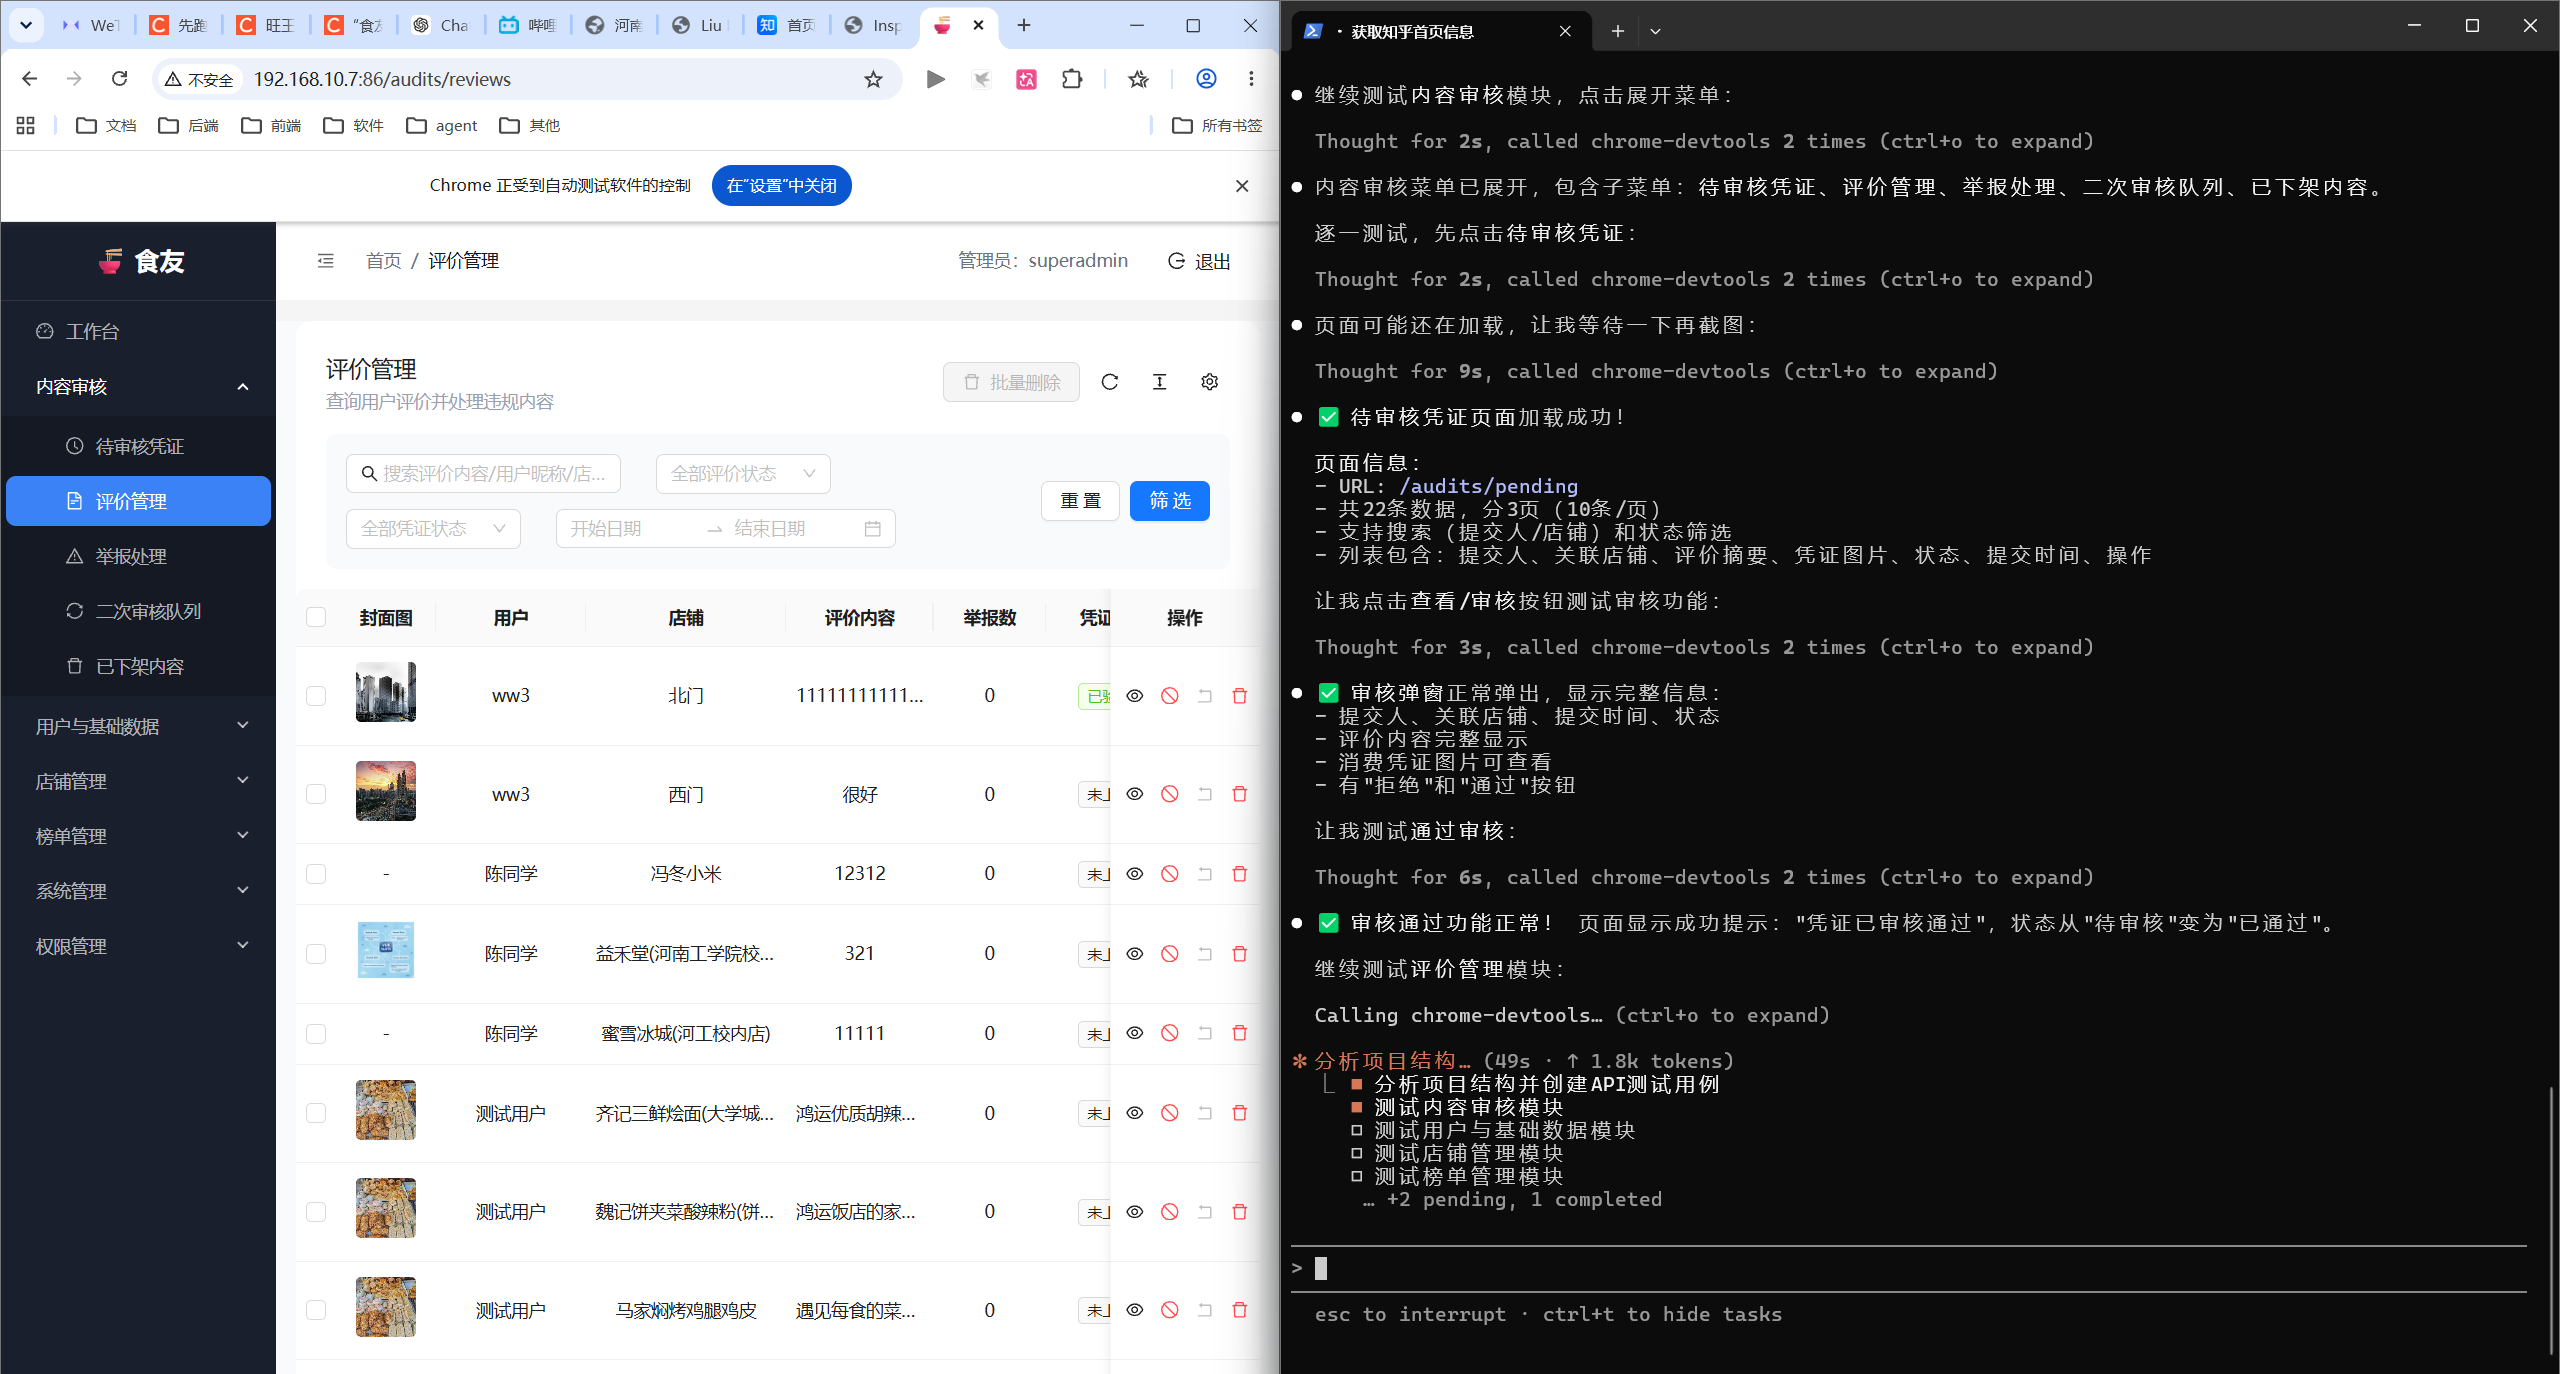
Task: Open the Chrome apps grid in bookmarks bar
Action: 25,125
